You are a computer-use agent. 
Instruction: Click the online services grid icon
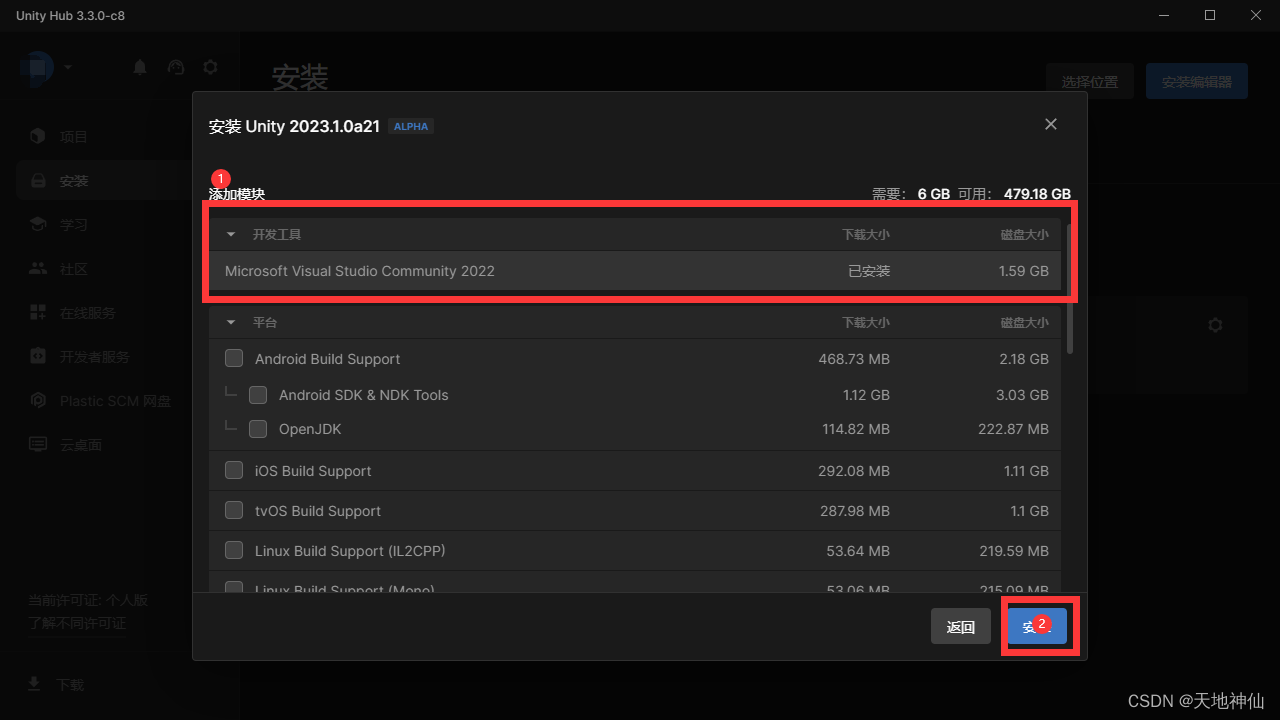[38, 313]
